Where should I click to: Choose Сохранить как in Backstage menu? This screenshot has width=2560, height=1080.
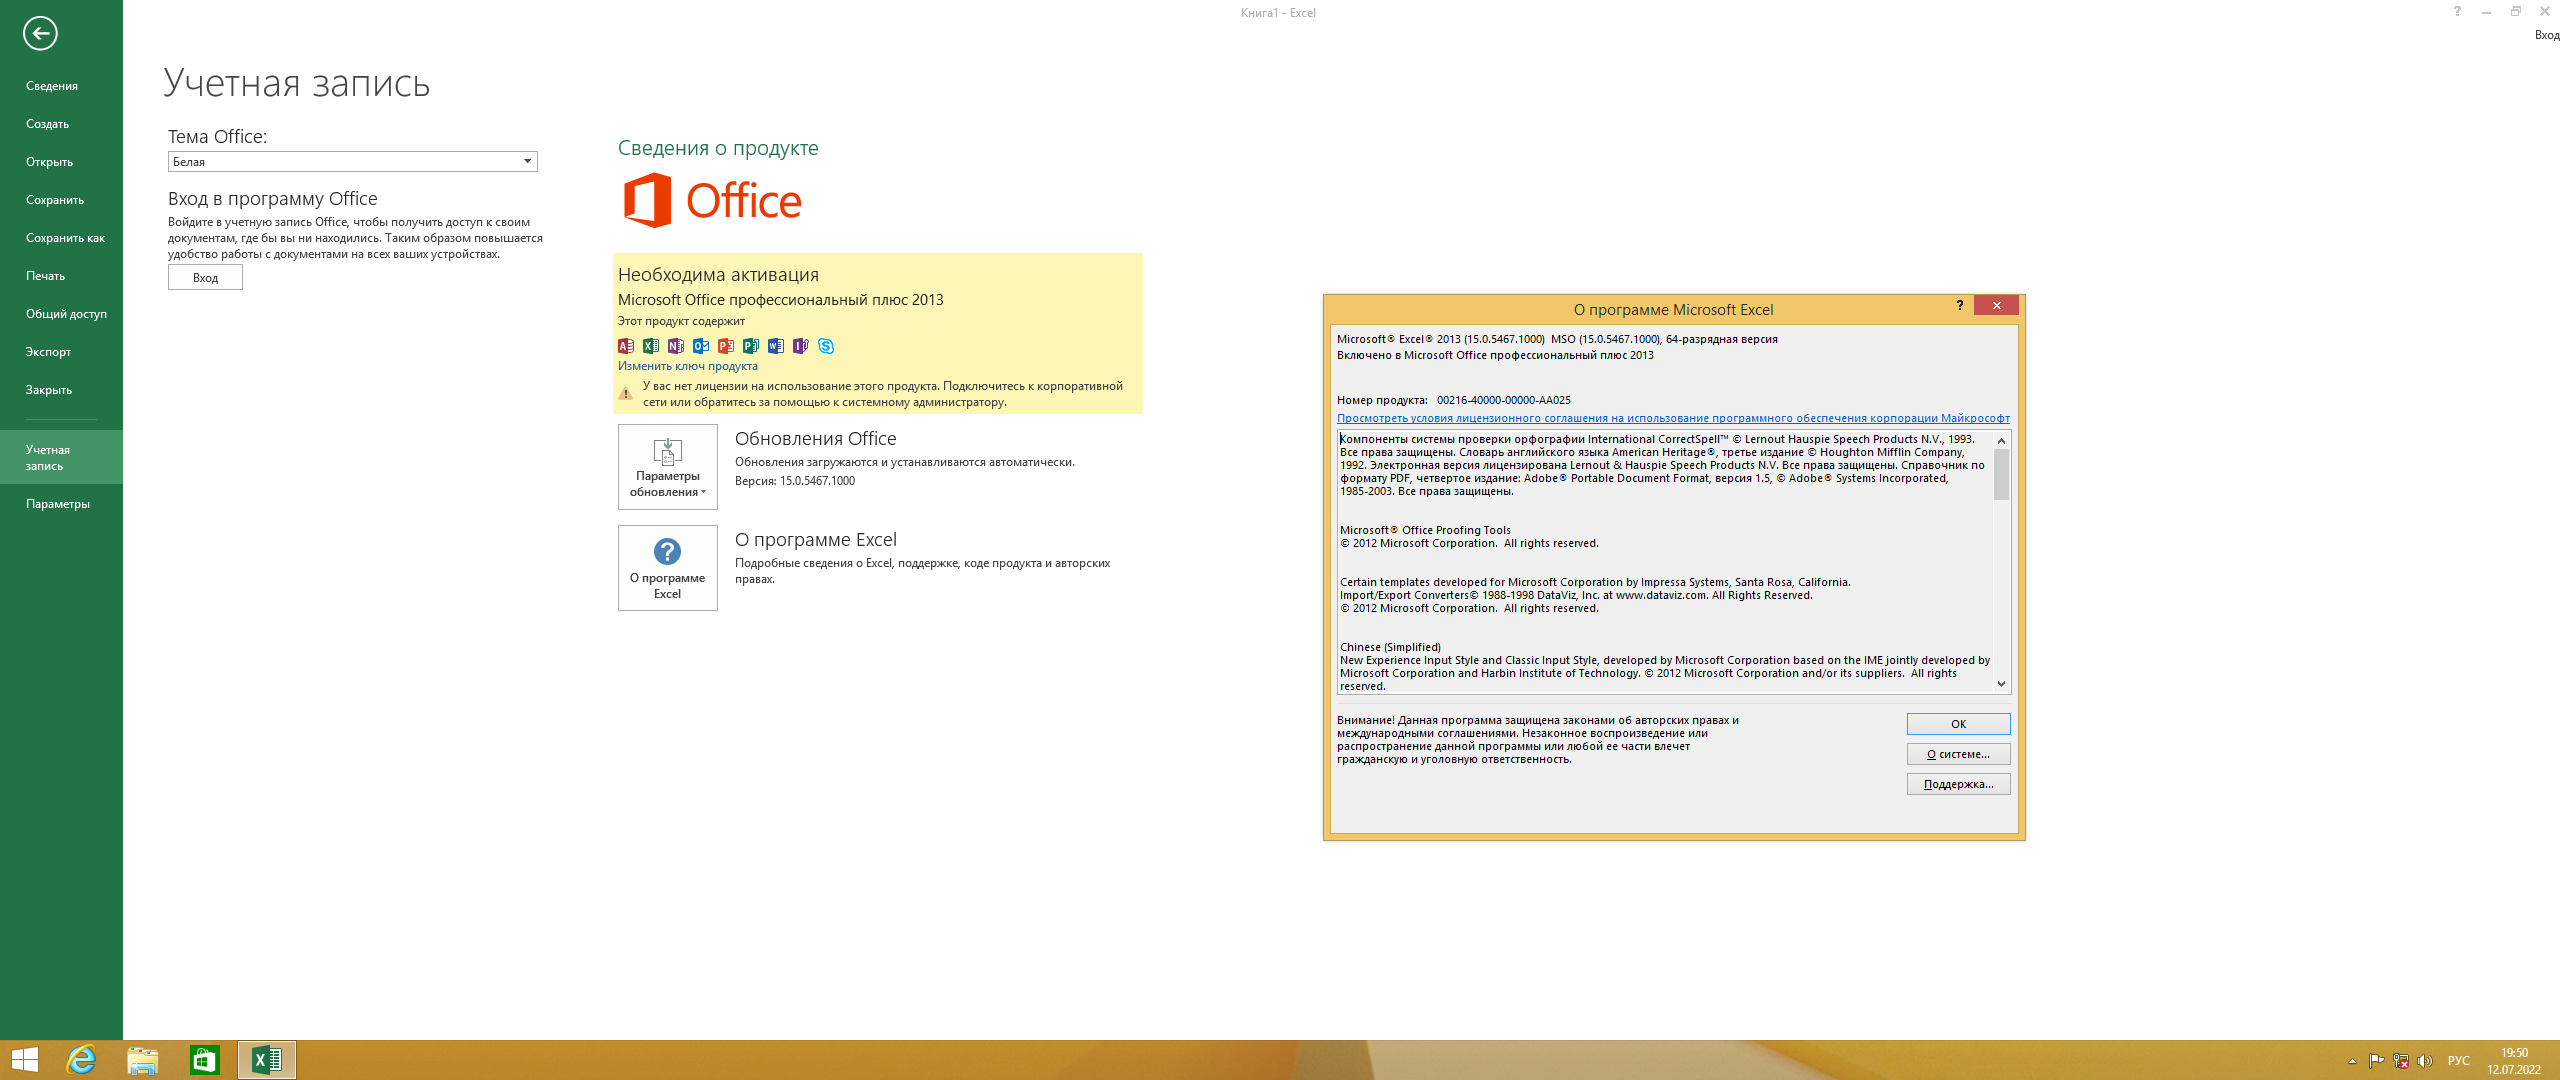61,238
